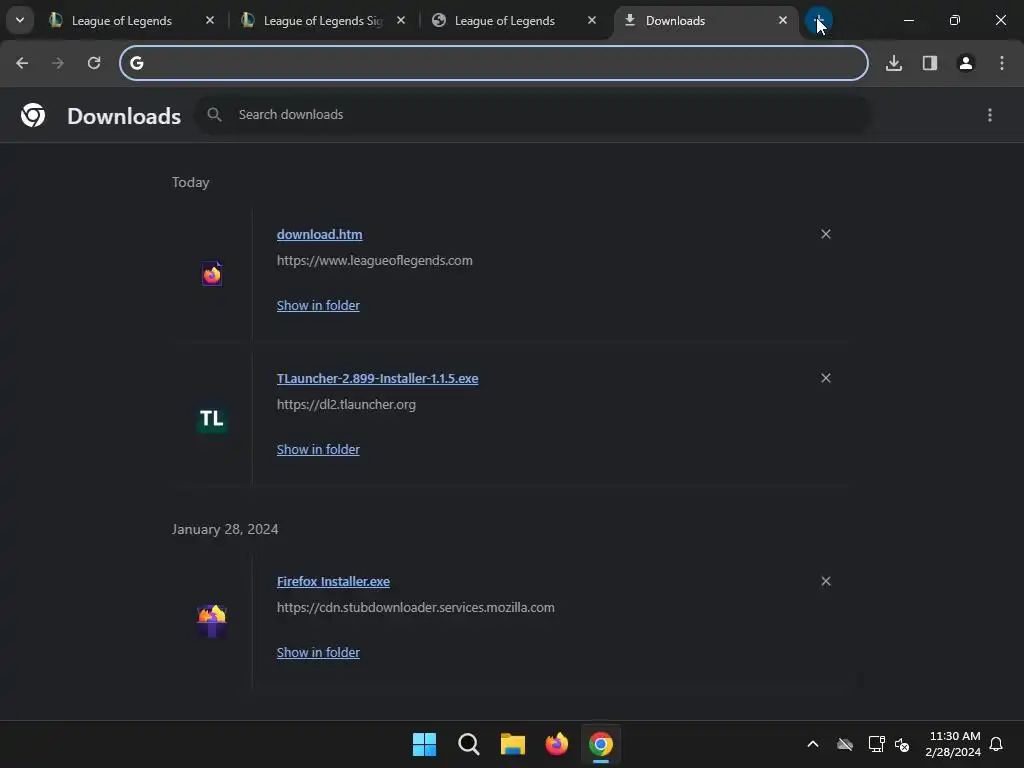Viewport: 1024px width, 768px height.
Task: Open the notifications bell
Action: pos(997,744)
